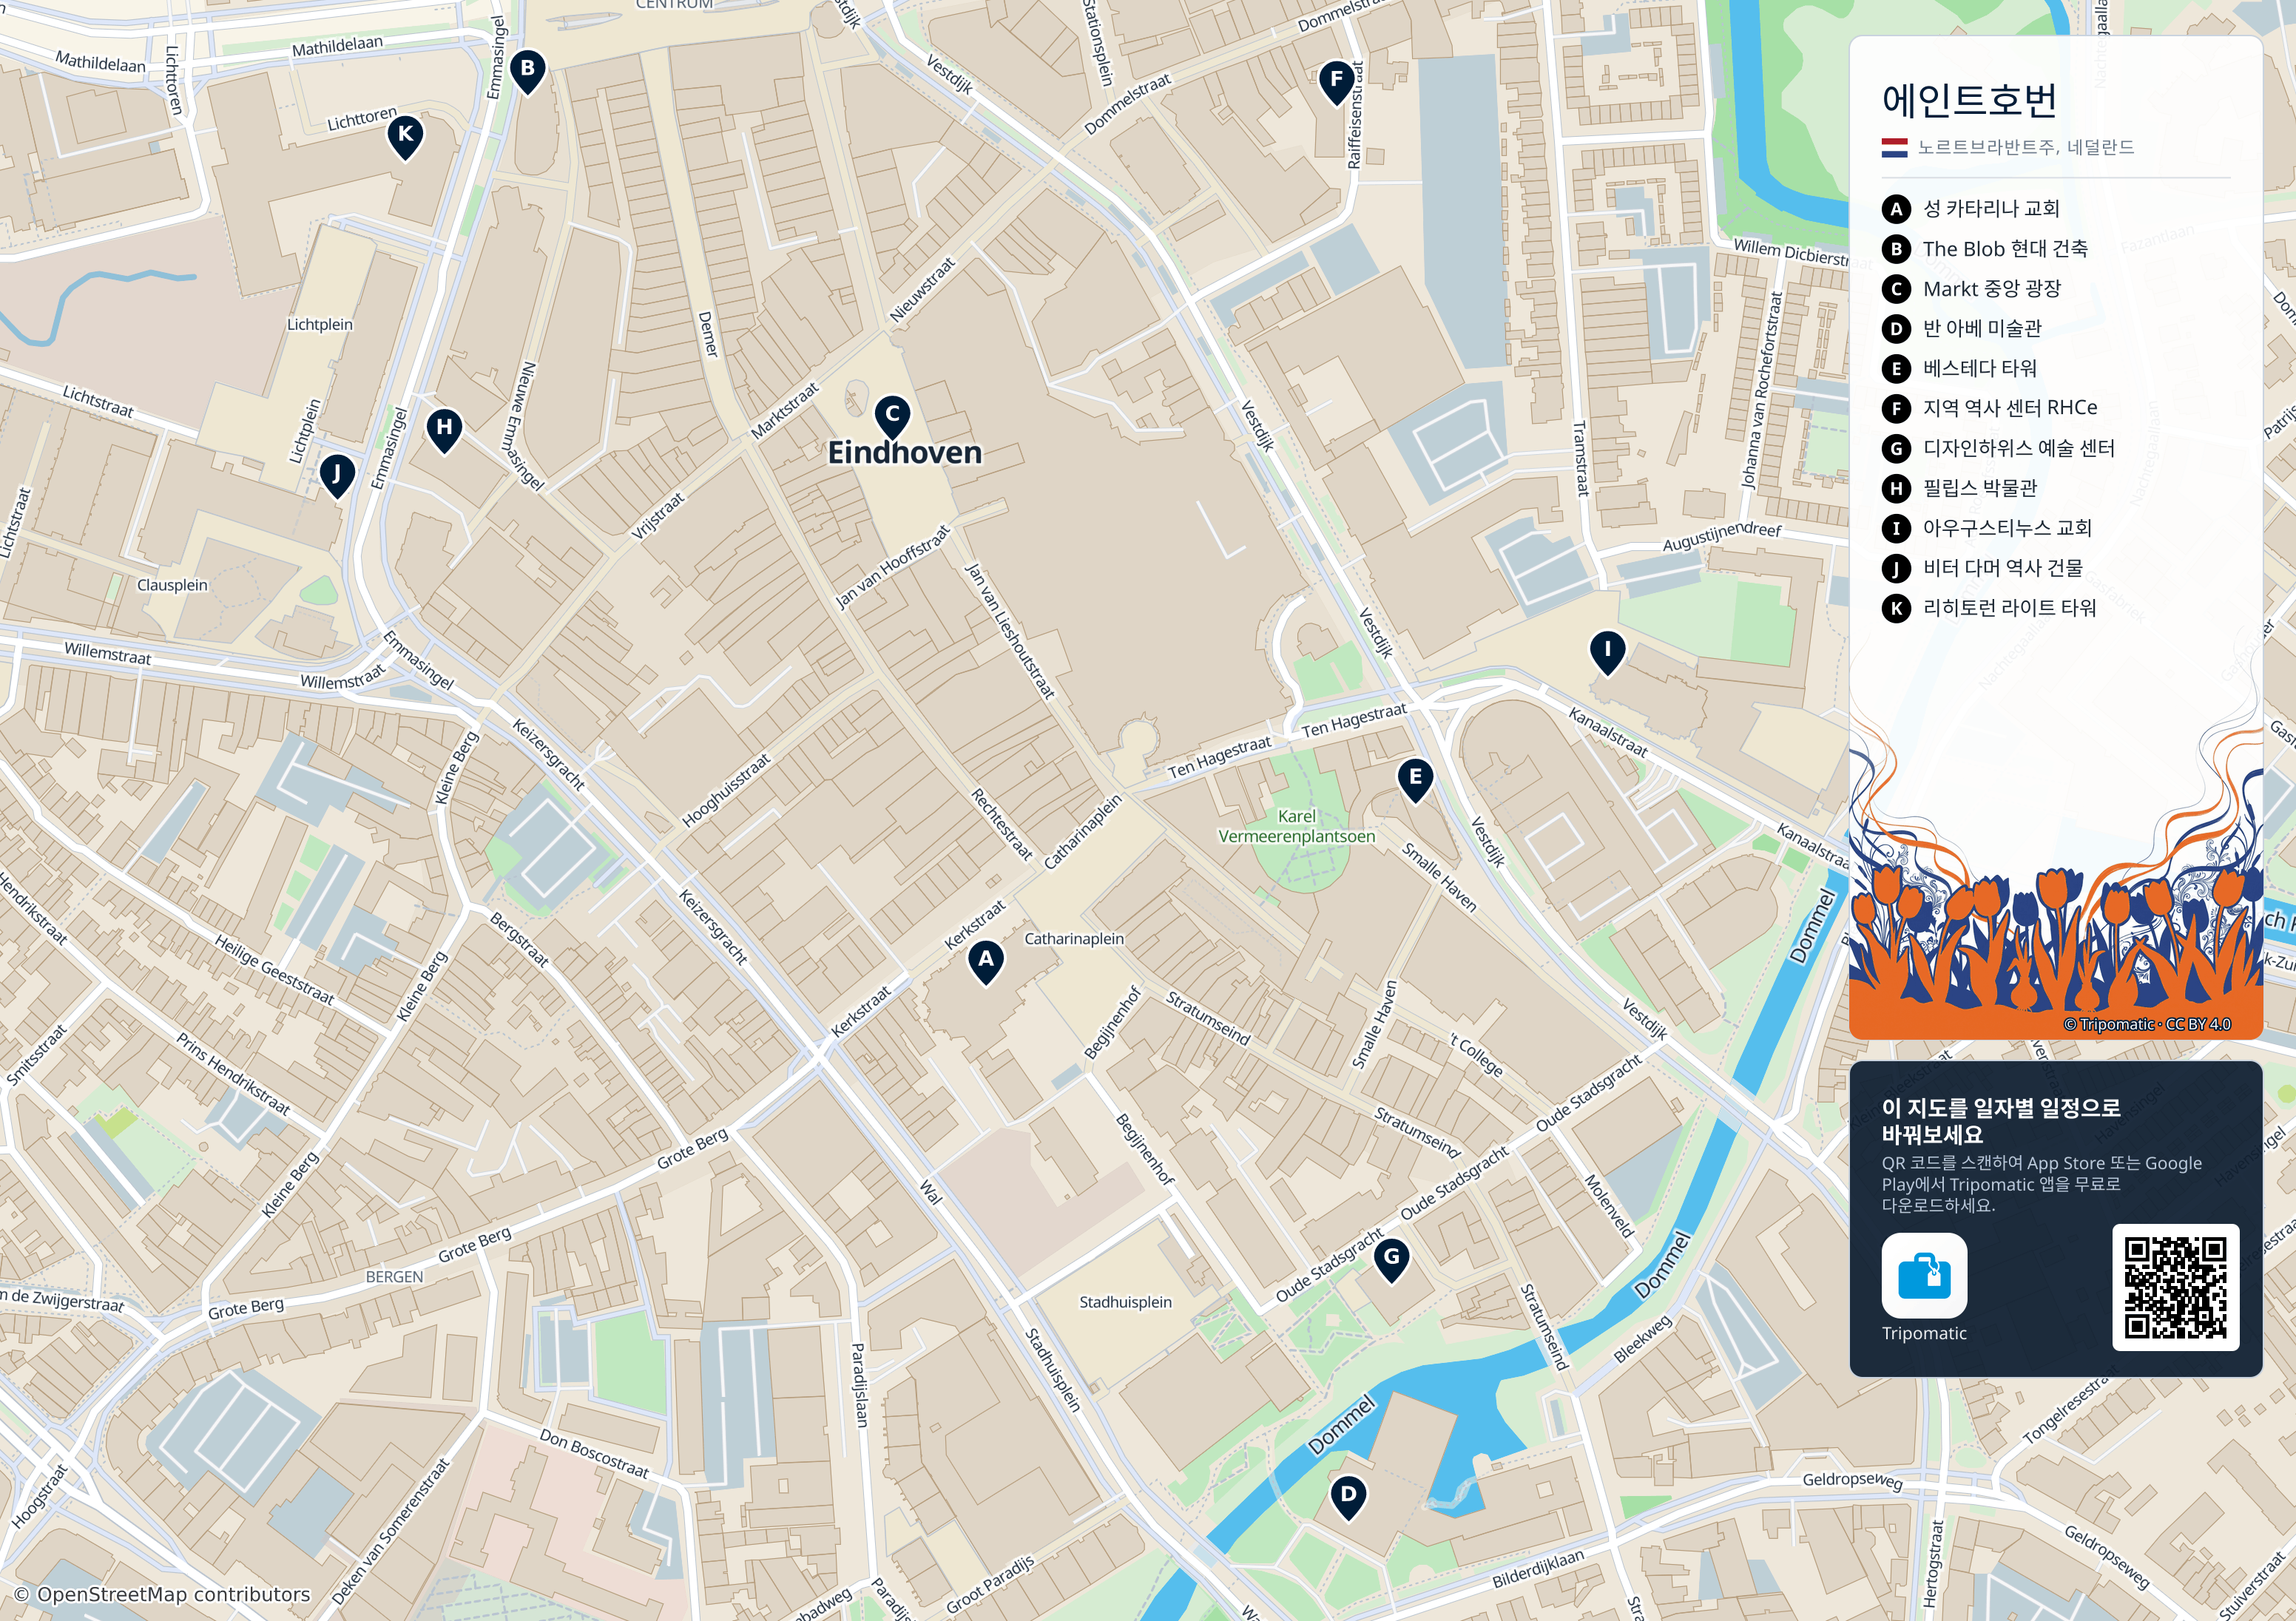This screenshot has width=2296, height=1621.
Task: Click the 'Bilderdijklaan' street label
Action: pos(1539,1568)
